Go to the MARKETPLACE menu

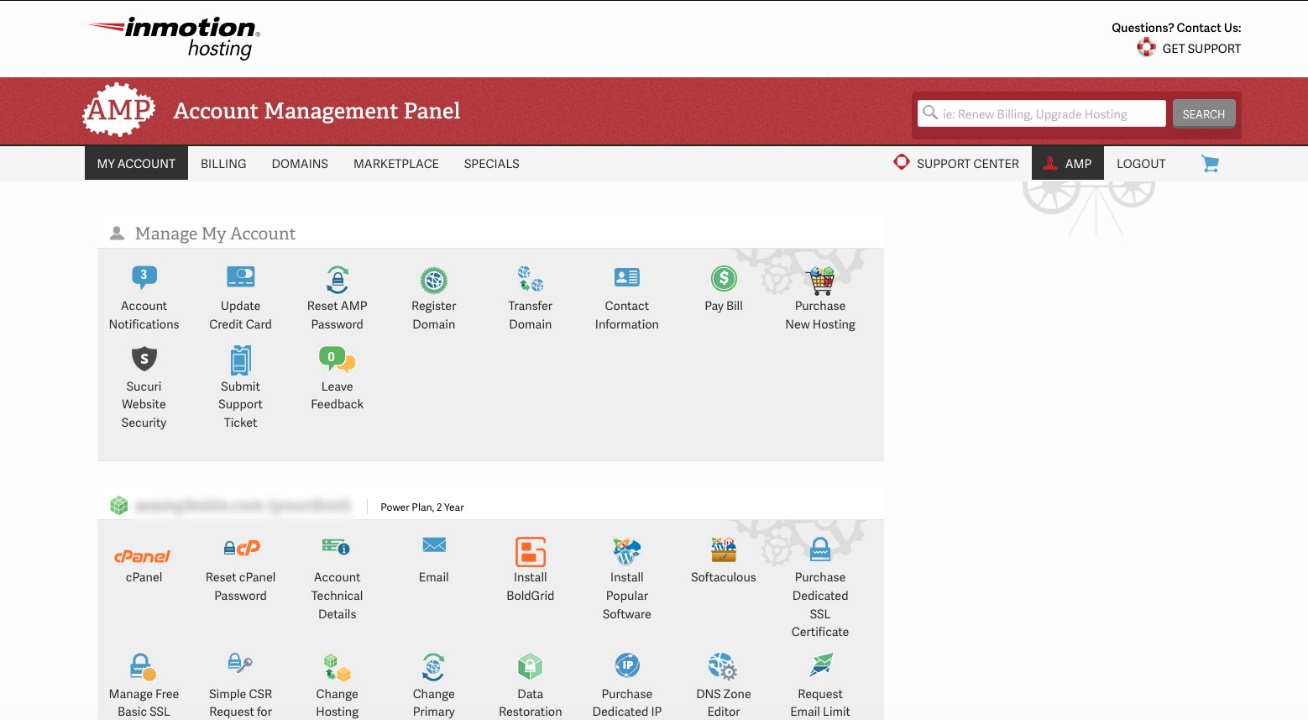tap(396, 164)
